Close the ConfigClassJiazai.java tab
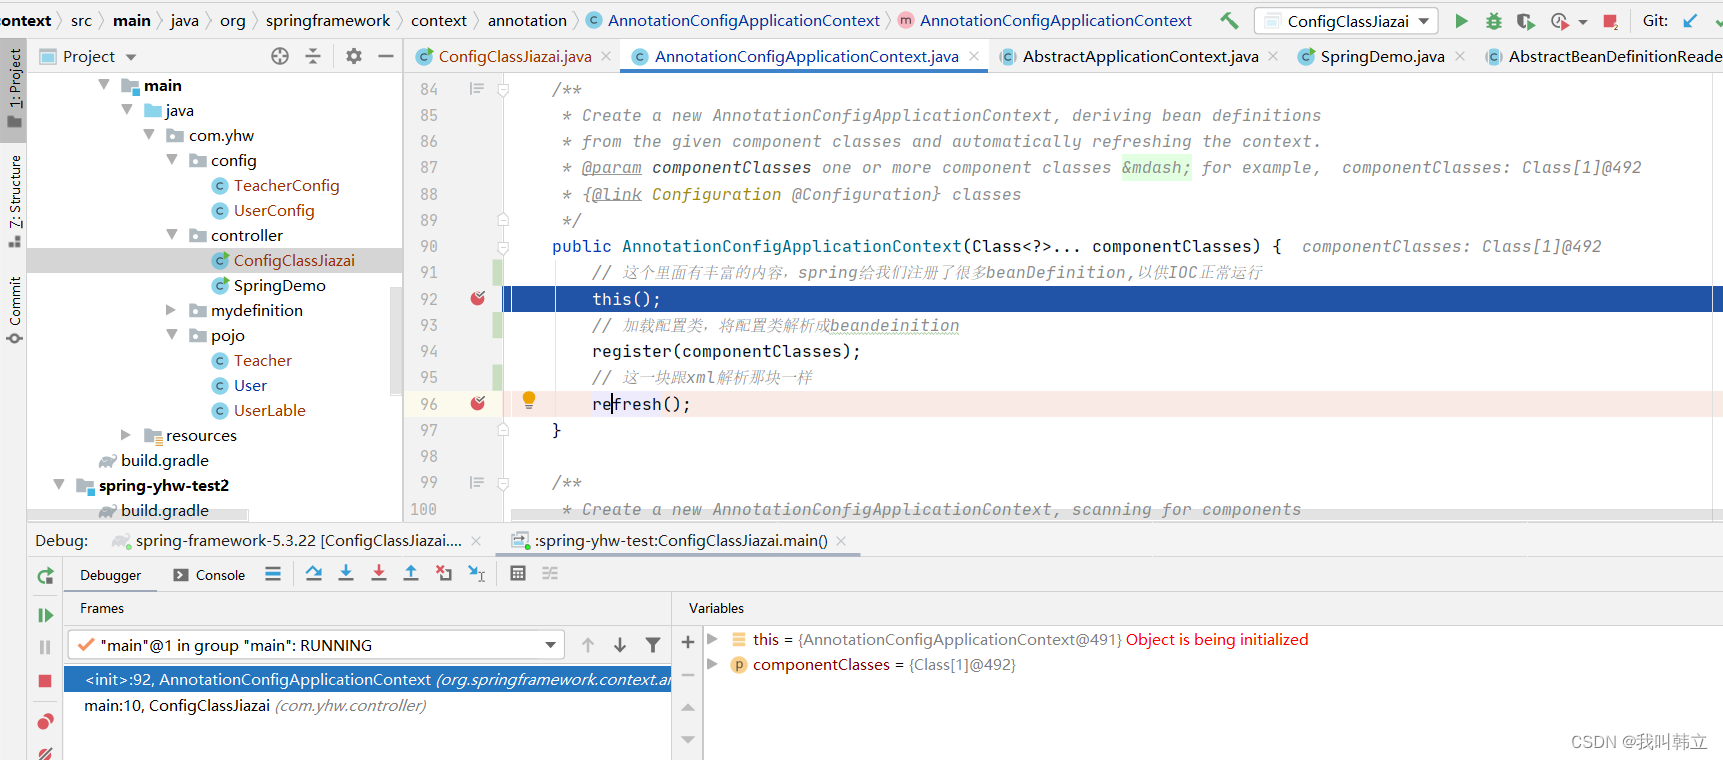This screenshot has width=1723, height=760. pyautogui.click(x=606, y=56)
